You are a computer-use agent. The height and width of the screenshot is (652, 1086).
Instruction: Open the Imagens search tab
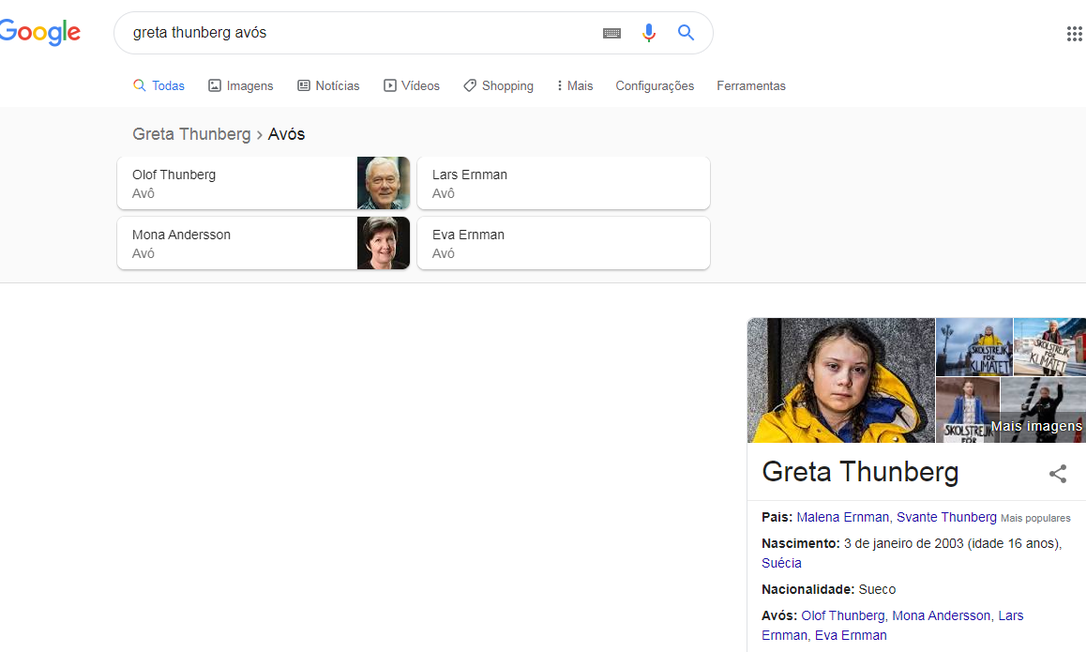(x=240, y=86)
